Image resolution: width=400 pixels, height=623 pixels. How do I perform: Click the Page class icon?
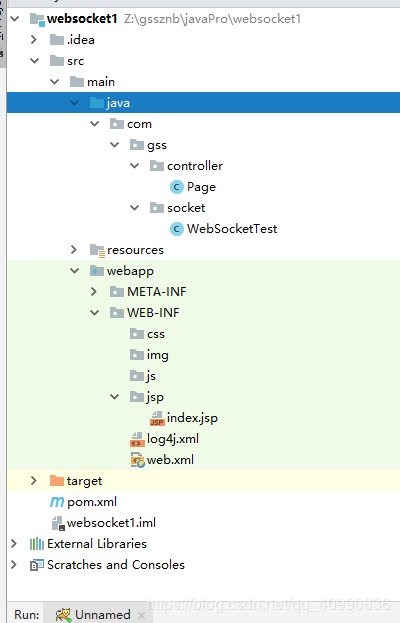pos(177,187)
